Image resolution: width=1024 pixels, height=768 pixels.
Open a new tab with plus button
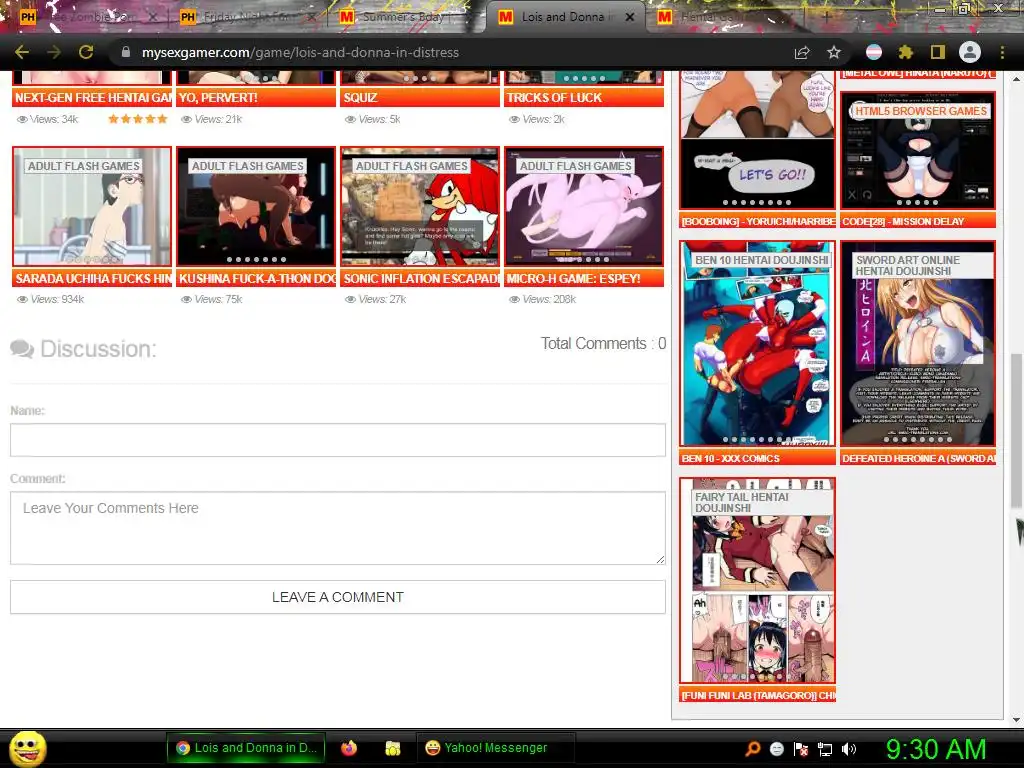(826, 17)
